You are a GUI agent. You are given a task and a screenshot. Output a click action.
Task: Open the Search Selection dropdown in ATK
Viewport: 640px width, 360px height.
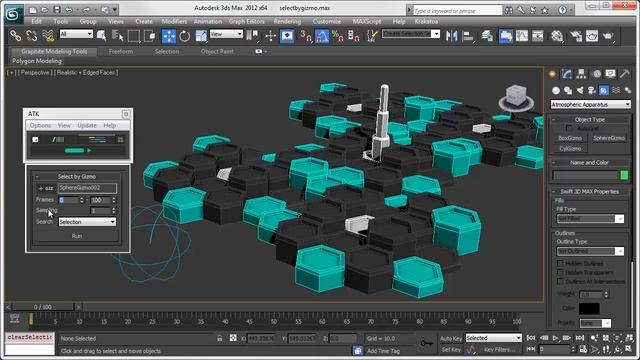pyautogui.click(x=87, y=222)
